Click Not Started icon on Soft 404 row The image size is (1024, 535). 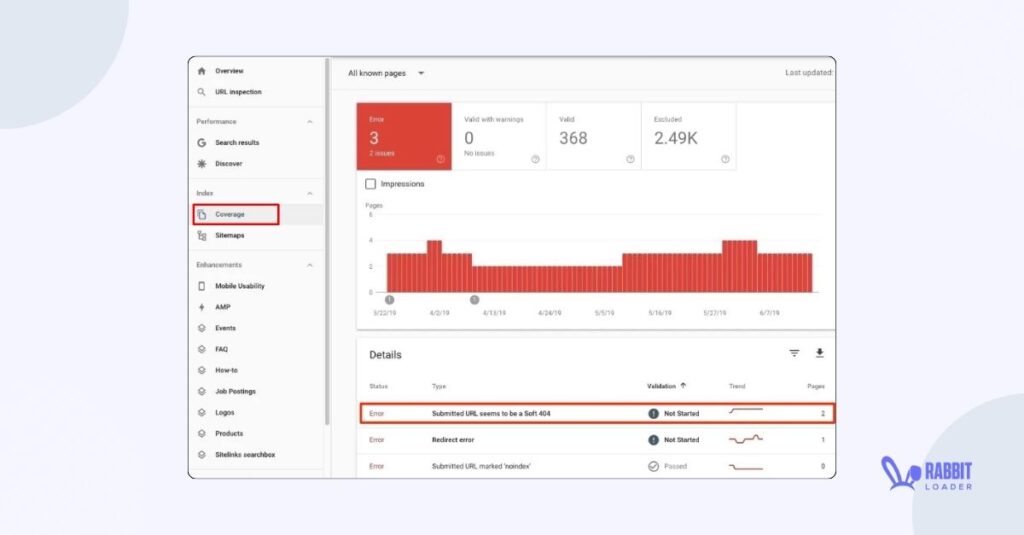653,413
